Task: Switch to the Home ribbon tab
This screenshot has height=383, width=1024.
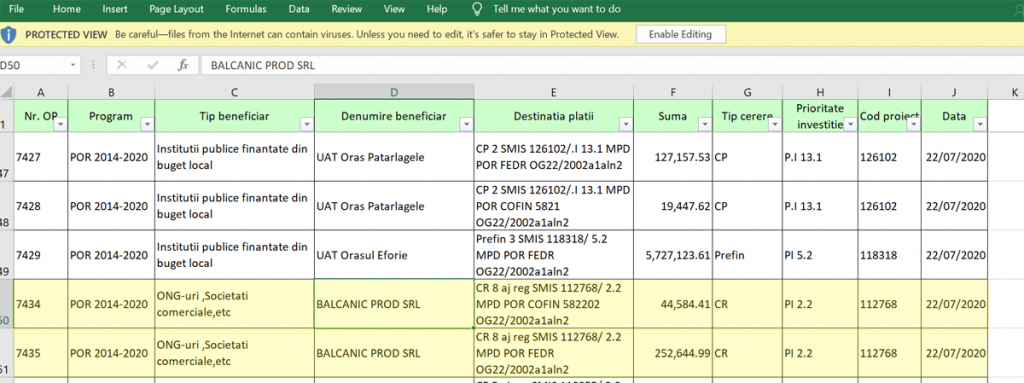Action: 67,9
